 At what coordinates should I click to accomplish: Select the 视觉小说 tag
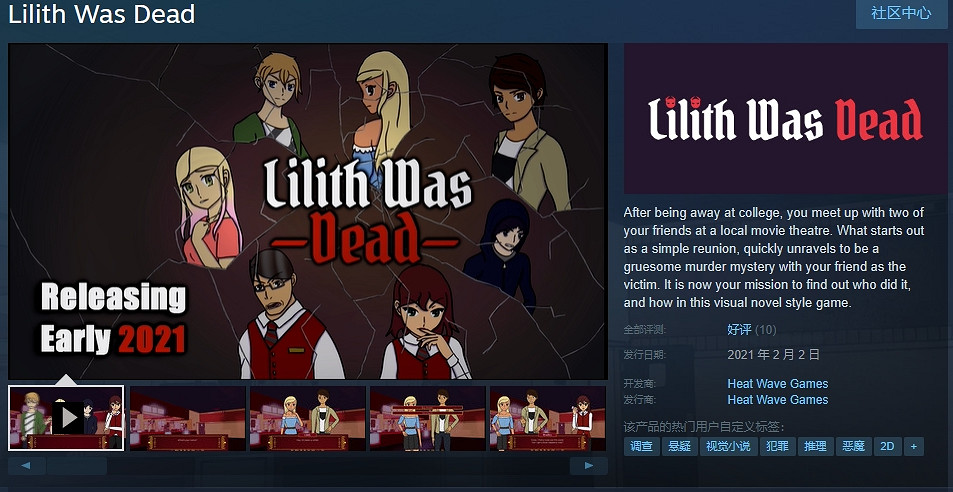coord(728,446)
